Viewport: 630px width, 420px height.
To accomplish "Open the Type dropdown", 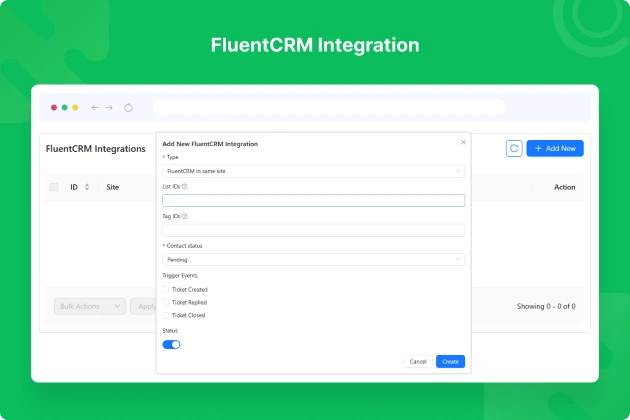I will (313, 171).
